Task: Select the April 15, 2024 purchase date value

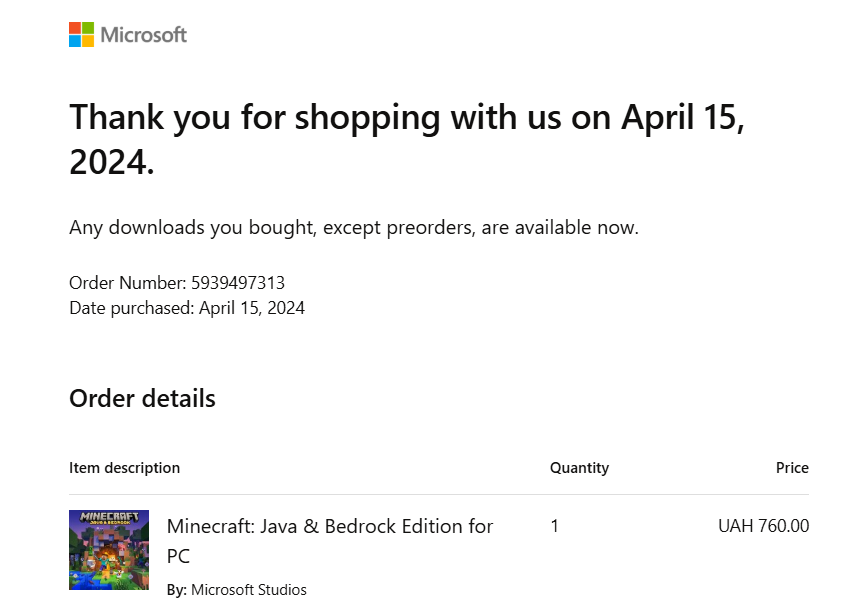Action: point(252,308)
